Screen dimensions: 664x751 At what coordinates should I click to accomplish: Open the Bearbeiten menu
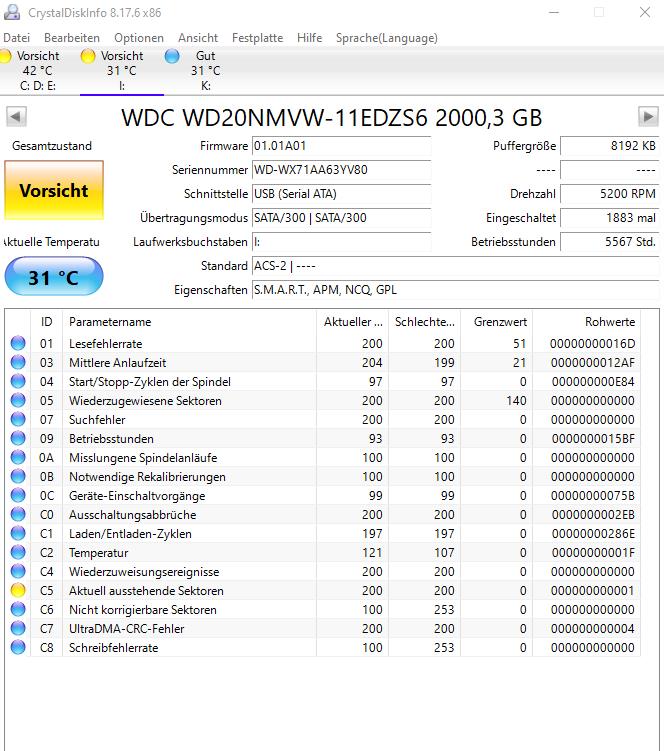click(72, 38)
